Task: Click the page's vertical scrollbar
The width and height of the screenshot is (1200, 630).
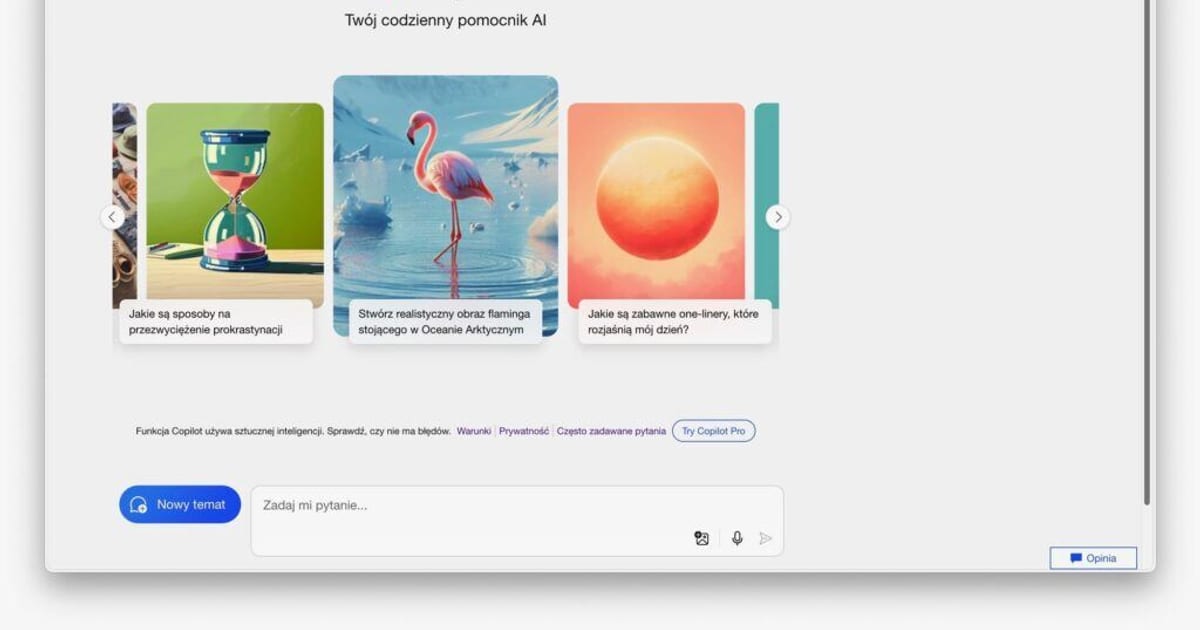Action: pos(1147,252)
